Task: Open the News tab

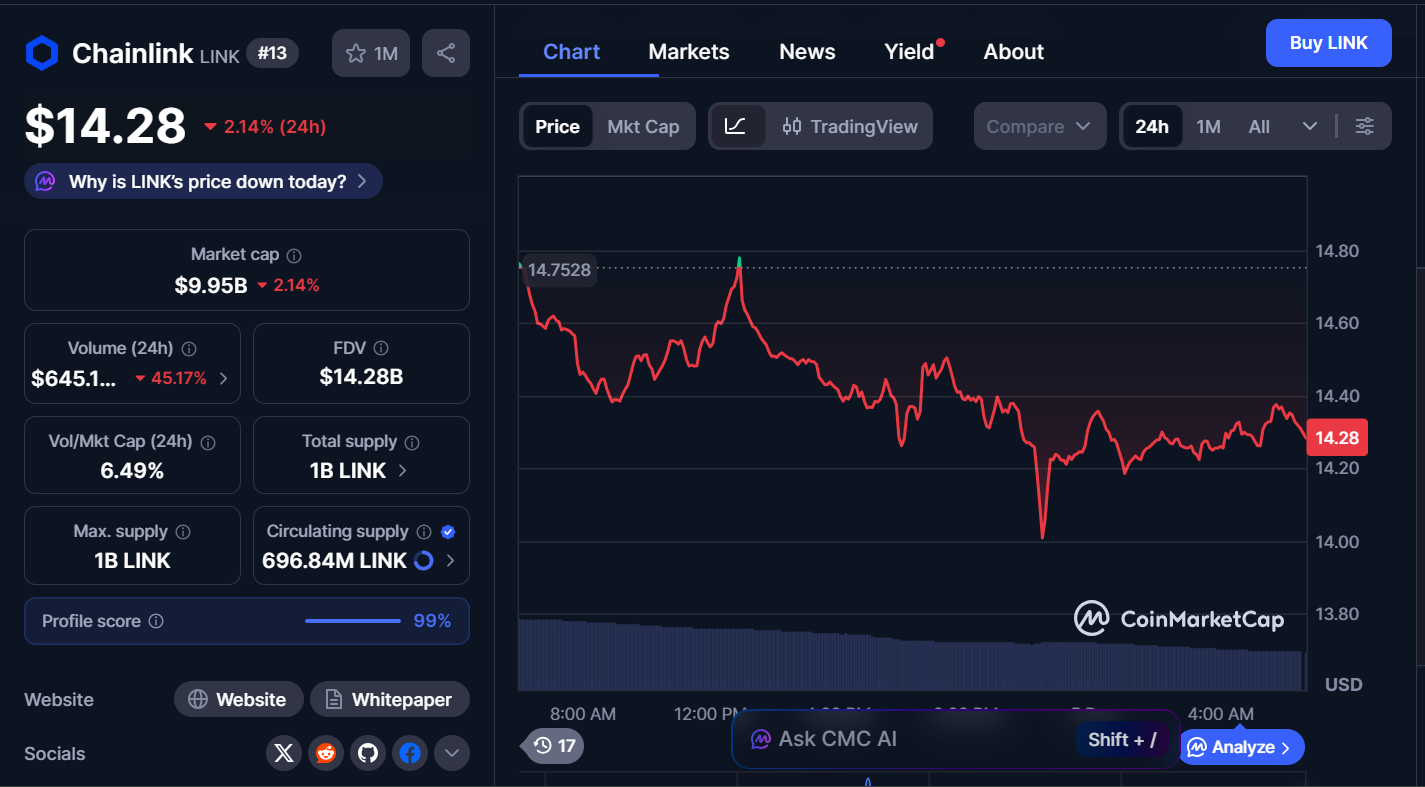Action: click(x=807, y=51)
